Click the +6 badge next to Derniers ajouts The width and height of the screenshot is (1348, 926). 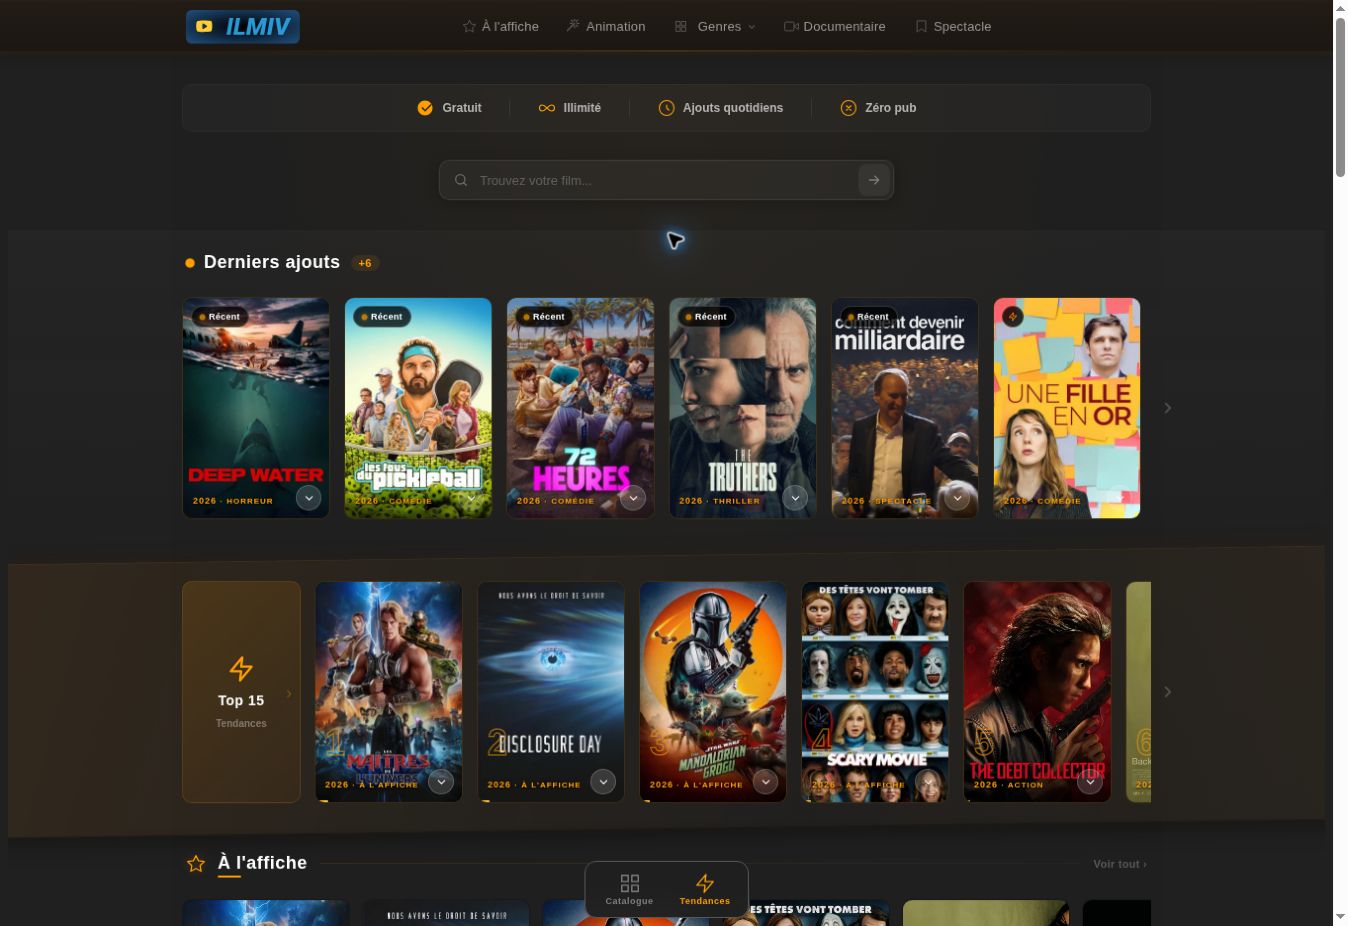pyautogui.click(x=365, y=263)
